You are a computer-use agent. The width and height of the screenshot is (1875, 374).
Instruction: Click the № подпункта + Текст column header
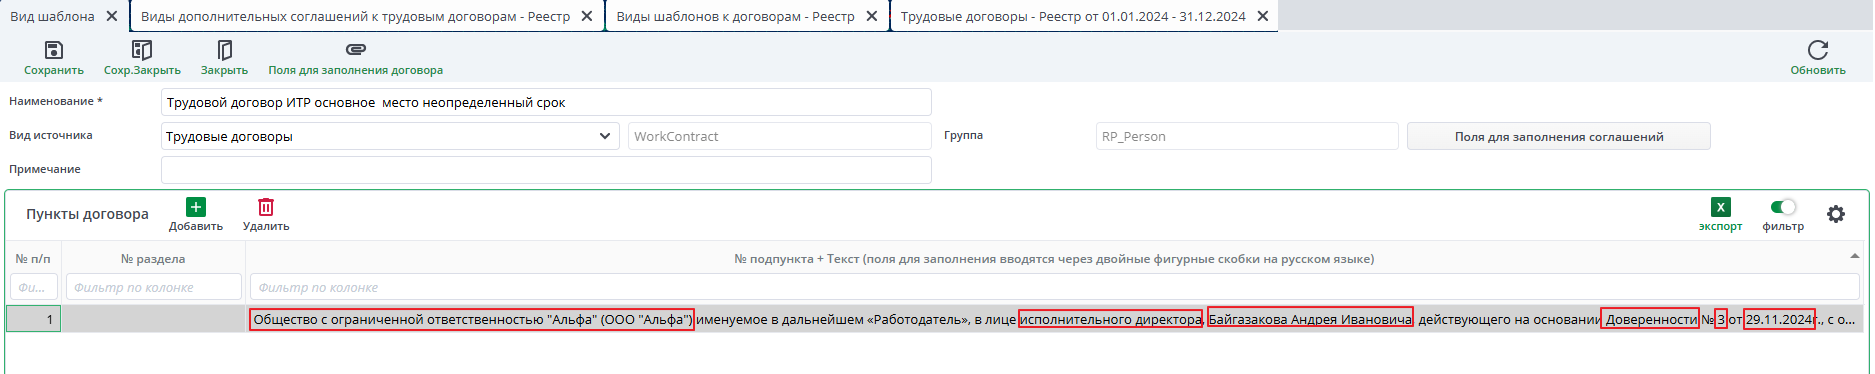(x=1054, y=258)
